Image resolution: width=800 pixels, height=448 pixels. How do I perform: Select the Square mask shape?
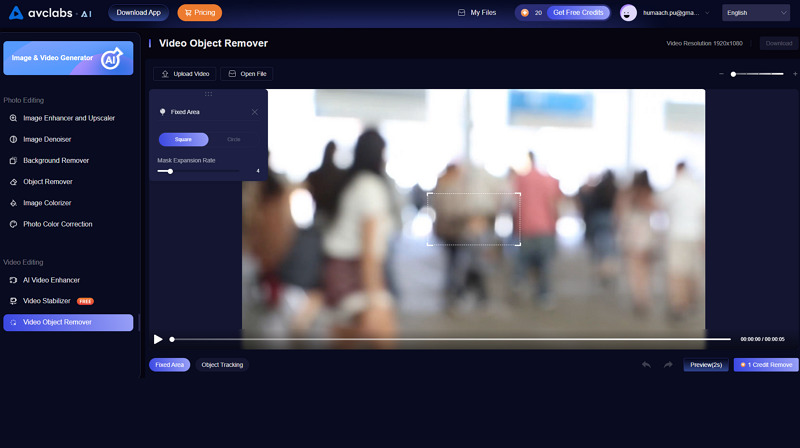click(183, 139)
